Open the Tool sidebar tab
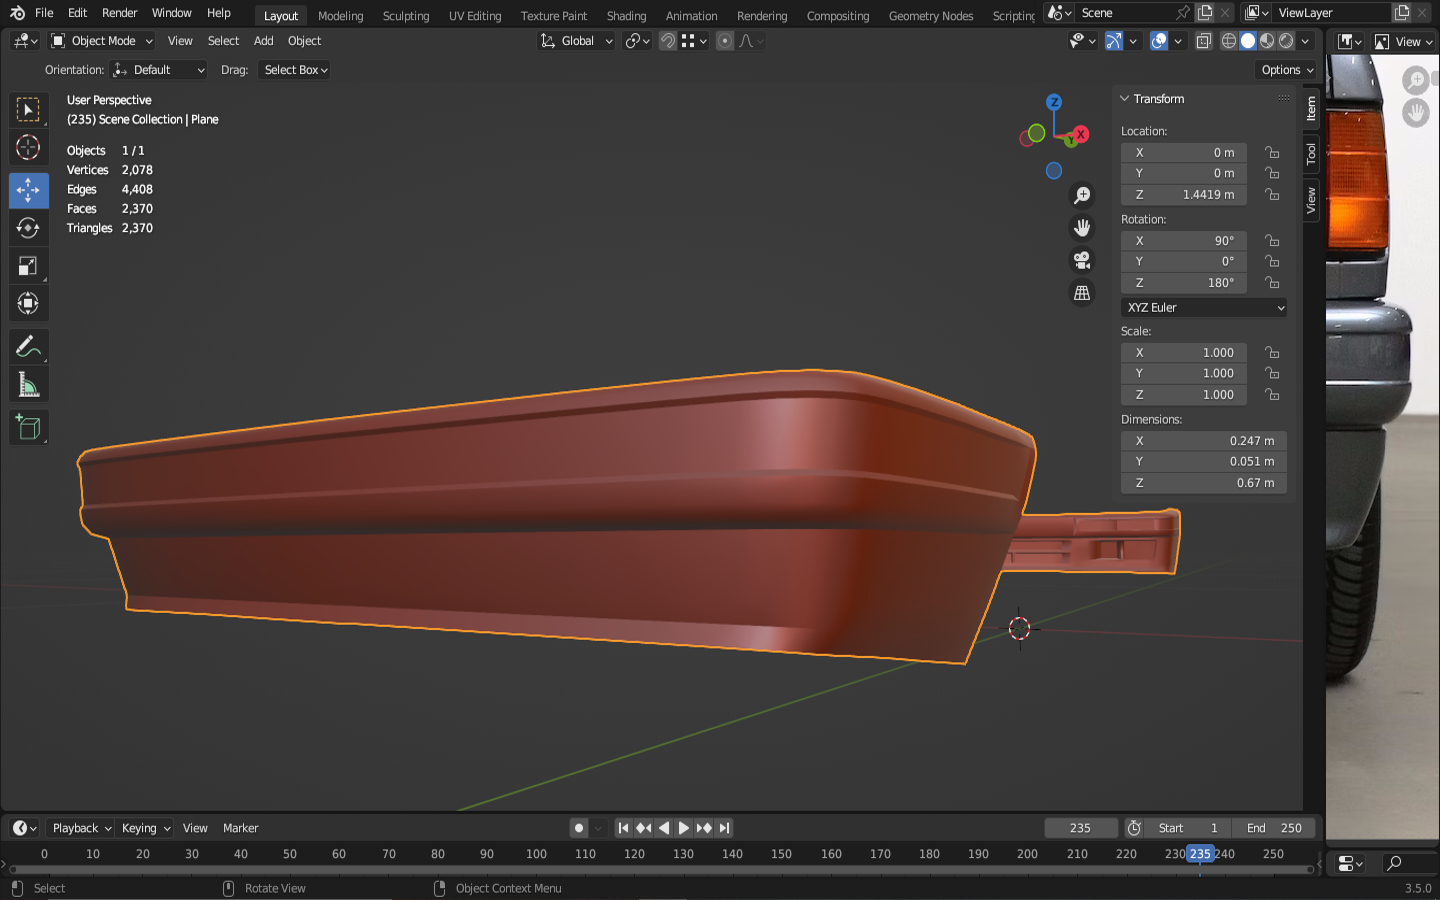This screenshot has width=1440, height=900. 1311,154
